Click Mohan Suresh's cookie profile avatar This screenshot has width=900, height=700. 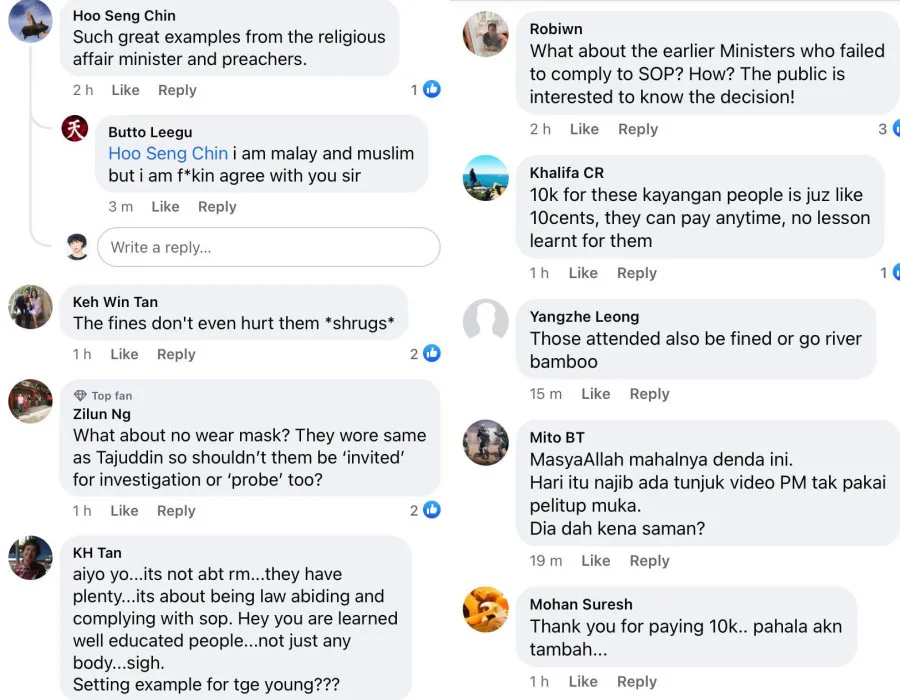(x=486, y=609)
